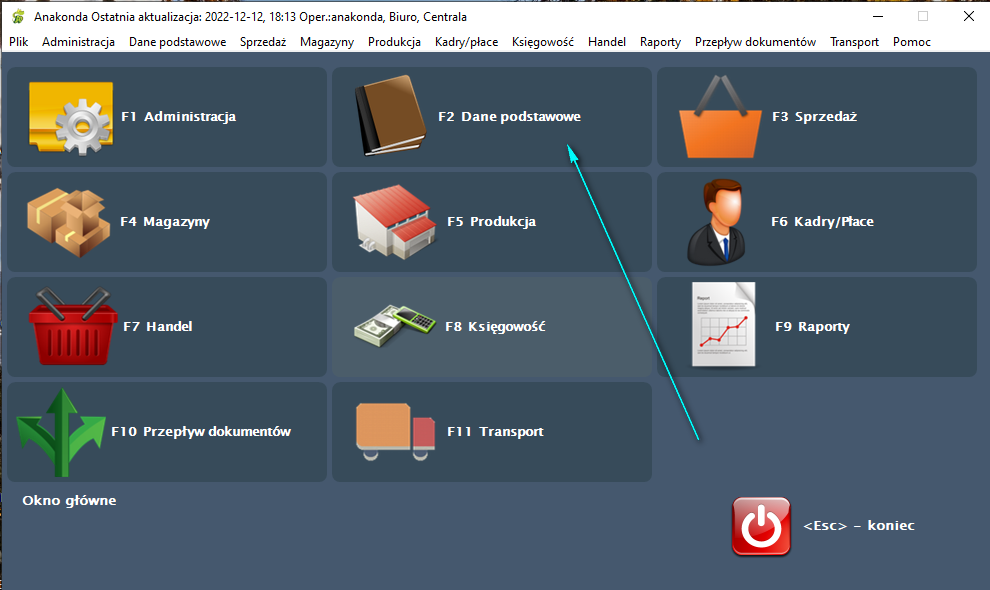This screenshot has height=590, width=990.
Task: Open the Produkcja menu in menu bar
Action: (394, 42)
